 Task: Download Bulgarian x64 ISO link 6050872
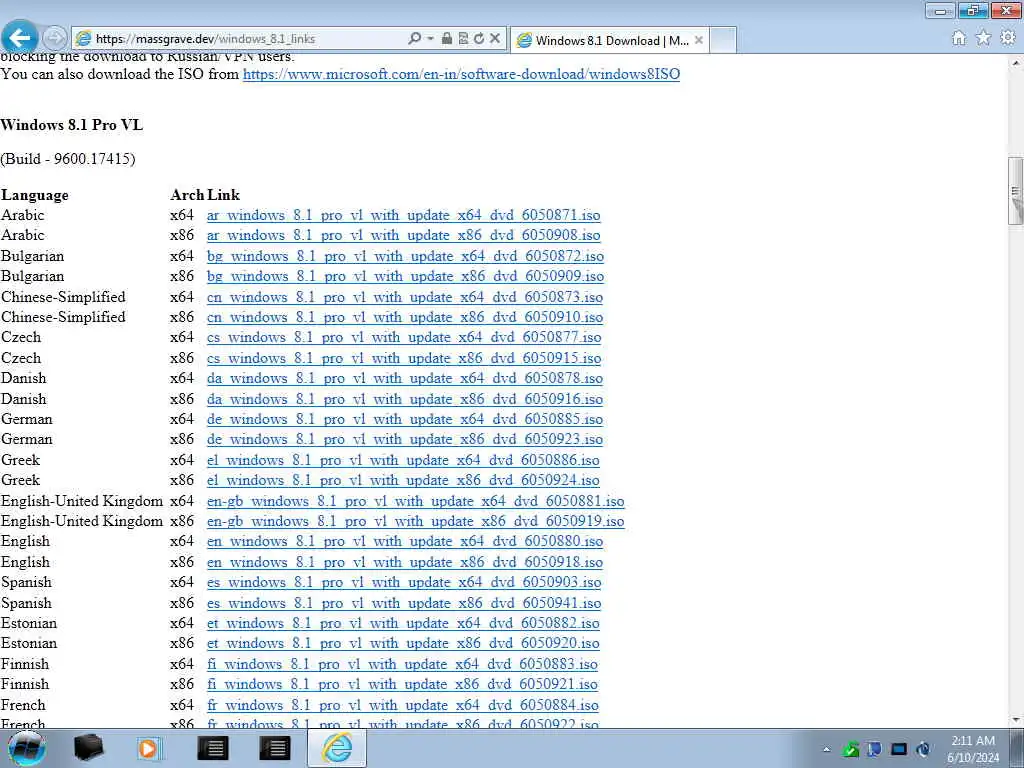406,256
